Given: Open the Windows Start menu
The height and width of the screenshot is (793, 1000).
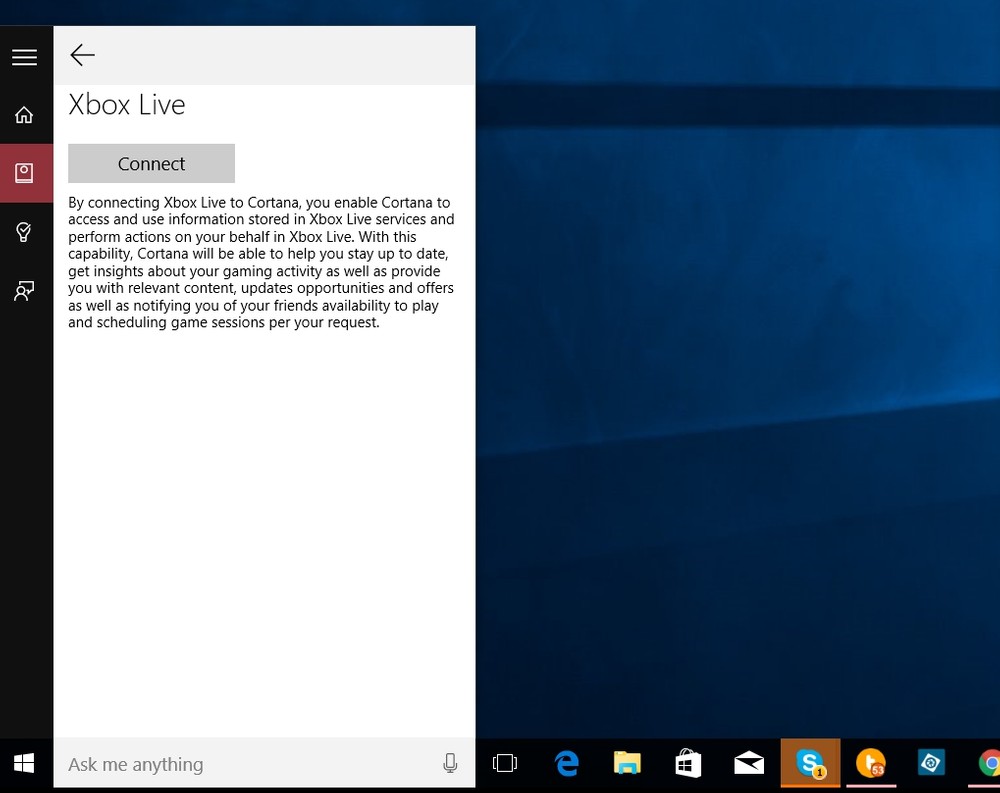Looking at the screenshot, I should (24, 764).
